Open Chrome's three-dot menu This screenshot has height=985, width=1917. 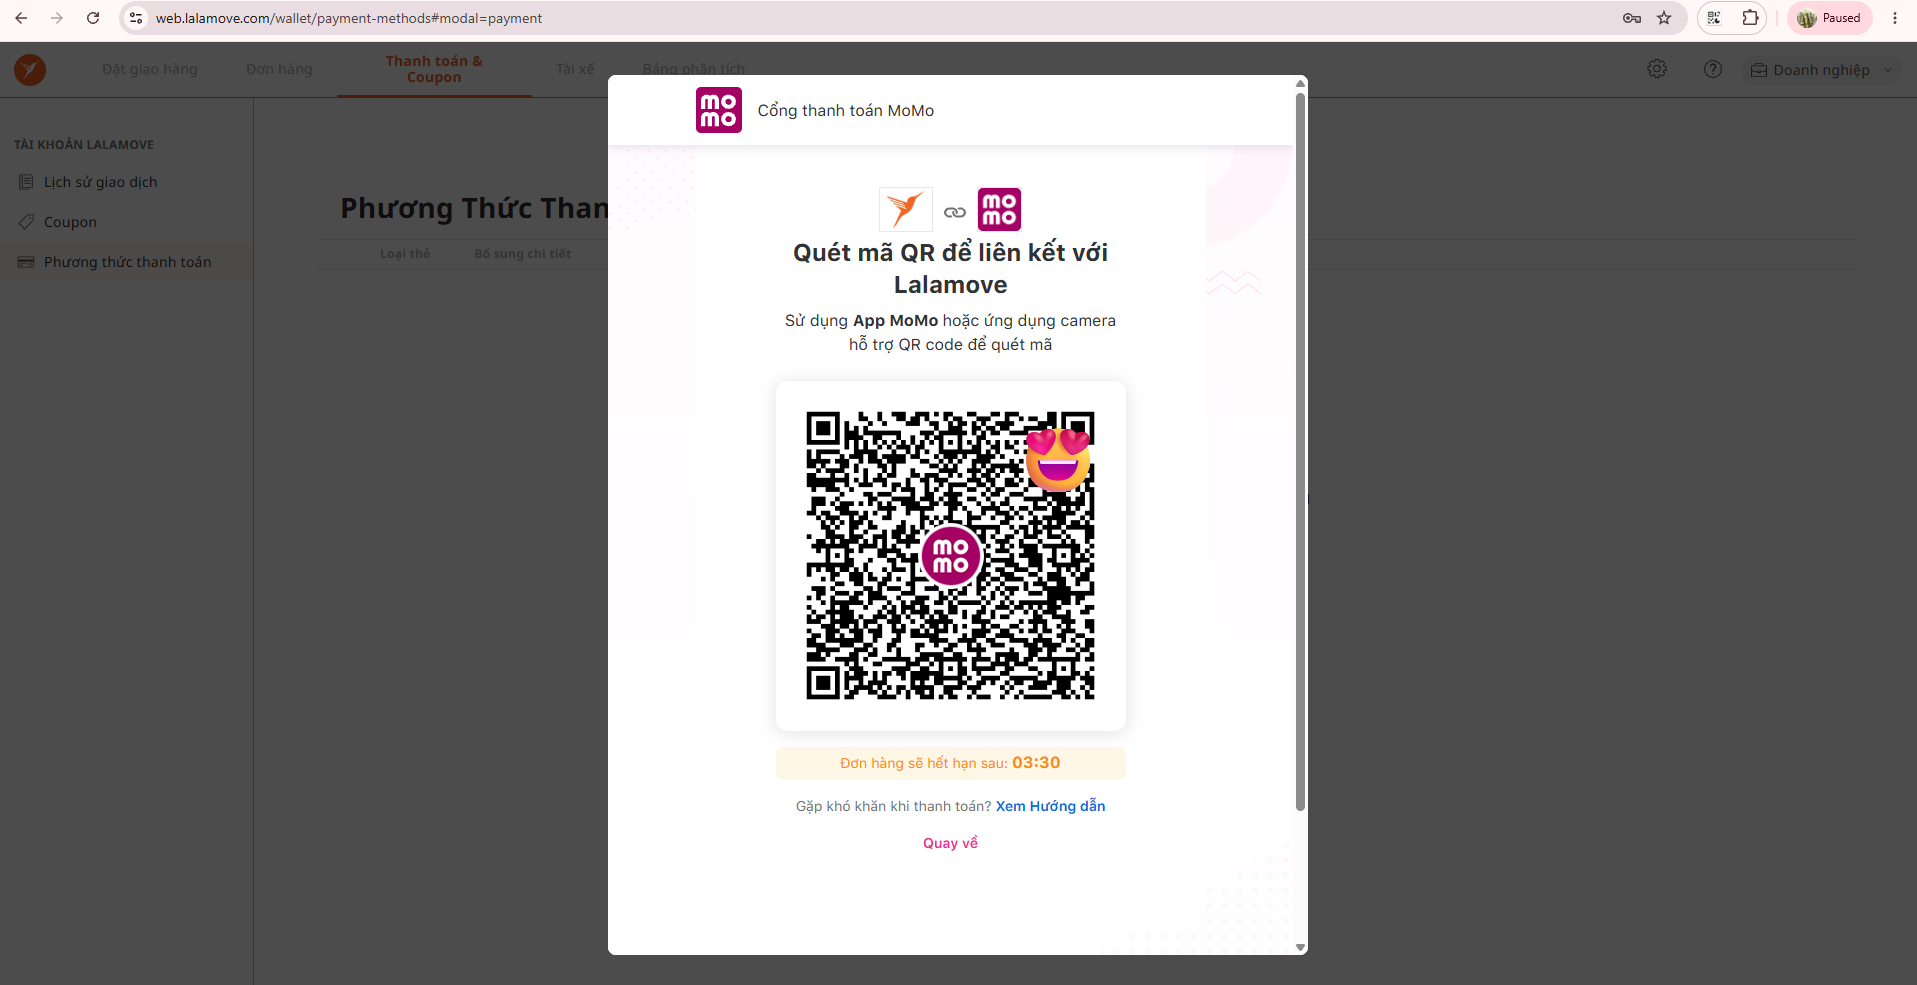coord(1895,18)
